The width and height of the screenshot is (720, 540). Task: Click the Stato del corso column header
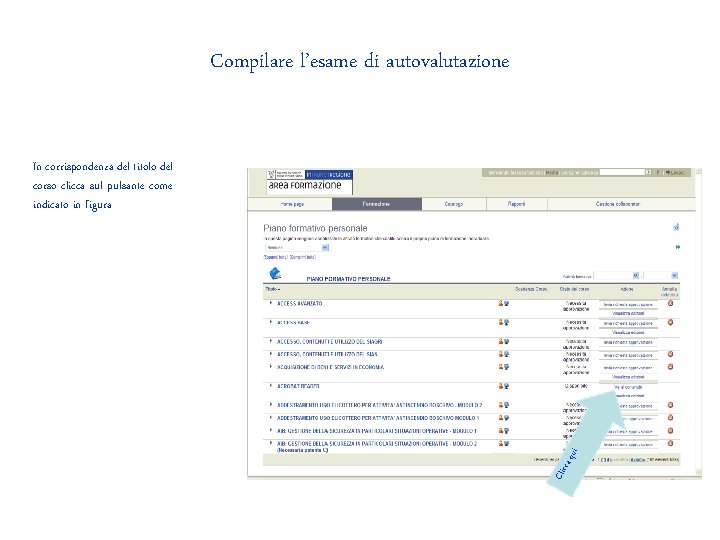coord(574,289)
